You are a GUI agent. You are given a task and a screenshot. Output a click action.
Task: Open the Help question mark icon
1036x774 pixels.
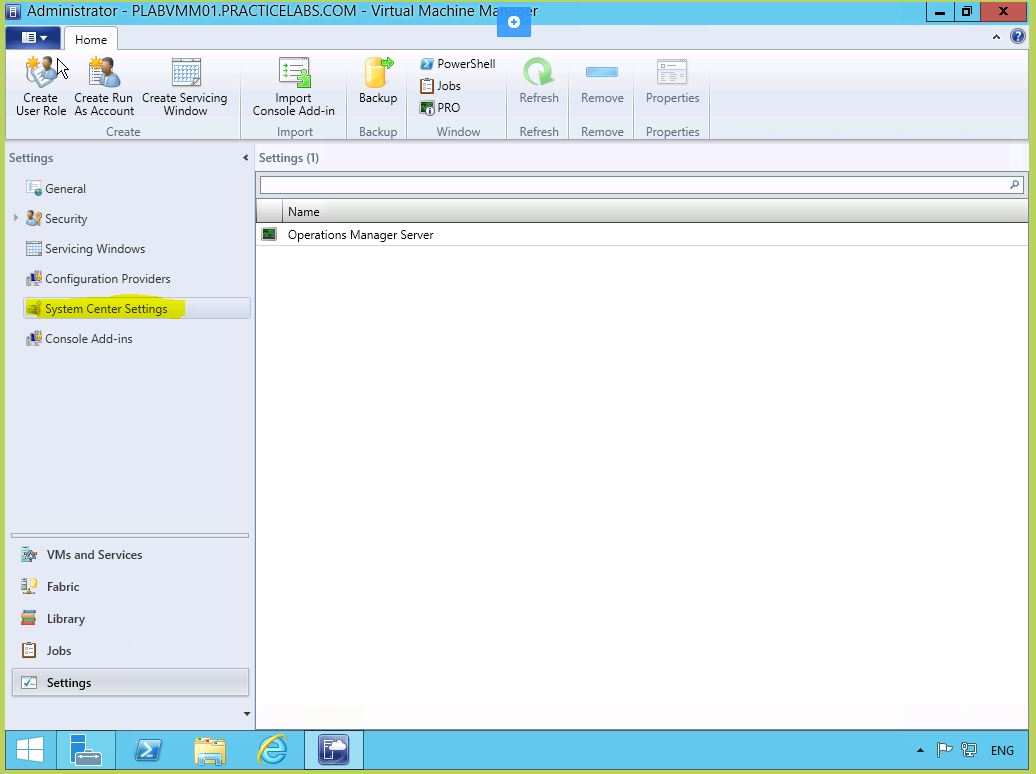click(x=1018, y=36)
